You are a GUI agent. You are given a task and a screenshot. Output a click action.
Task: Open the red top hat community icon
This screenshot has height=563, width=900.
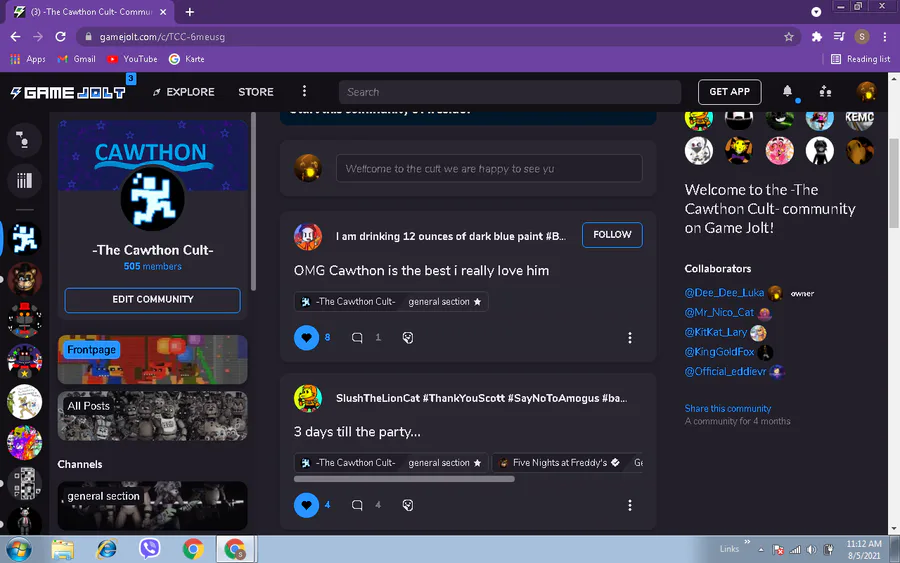[x=24, y=320]
